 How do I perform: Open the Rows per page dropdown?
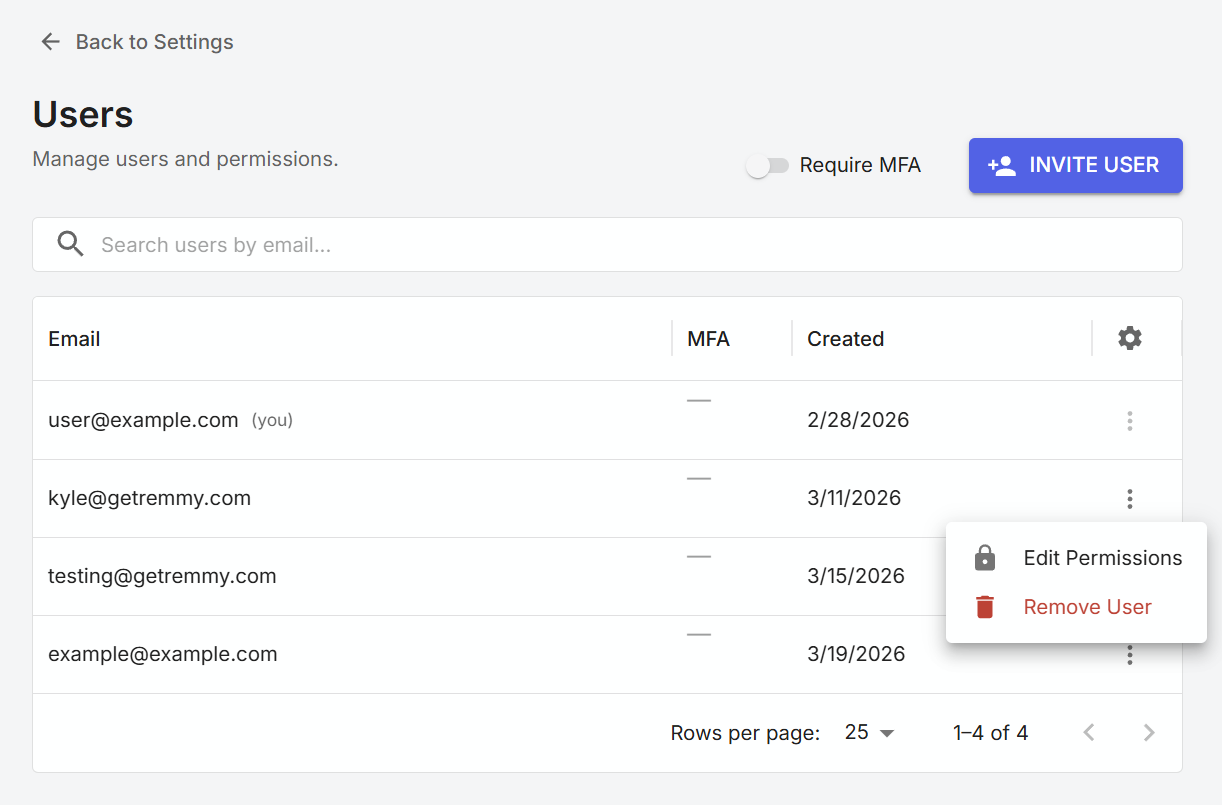(867, 732)
